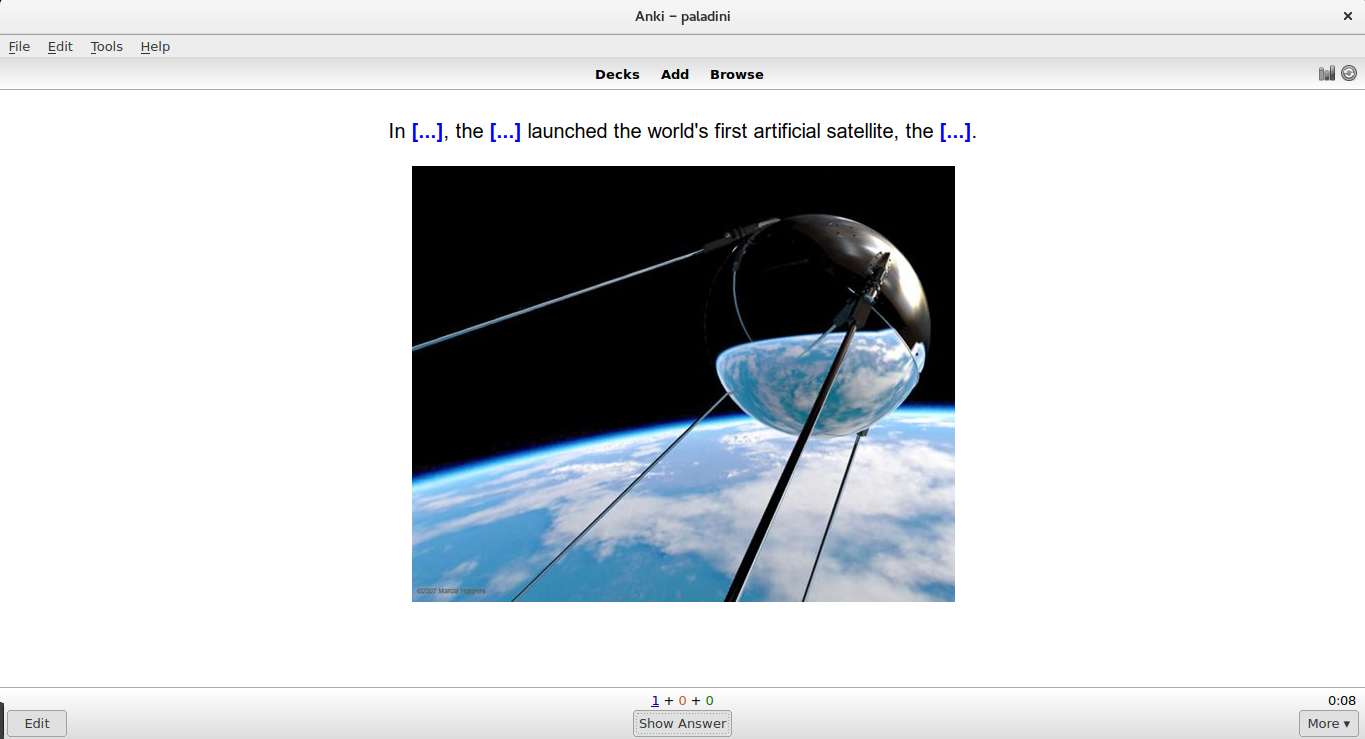Image resolution: width=1365 pixels, height=739 pixels.
Task: Click the blue new-card count '1'
Action: click(655, 701)
